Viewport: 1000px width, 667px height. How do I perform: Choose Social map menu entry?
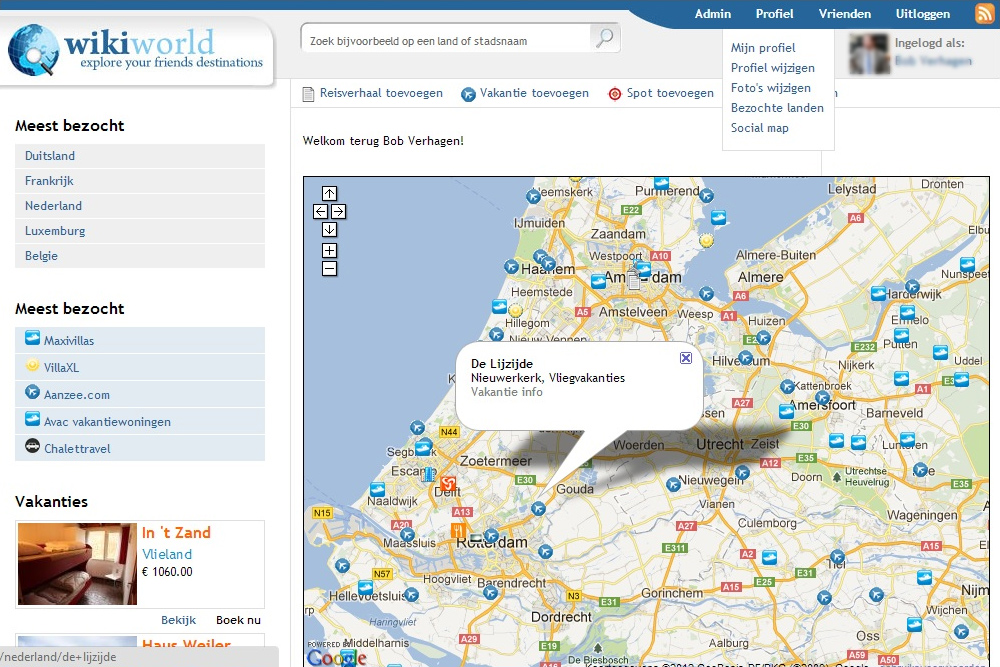point(759,128)
